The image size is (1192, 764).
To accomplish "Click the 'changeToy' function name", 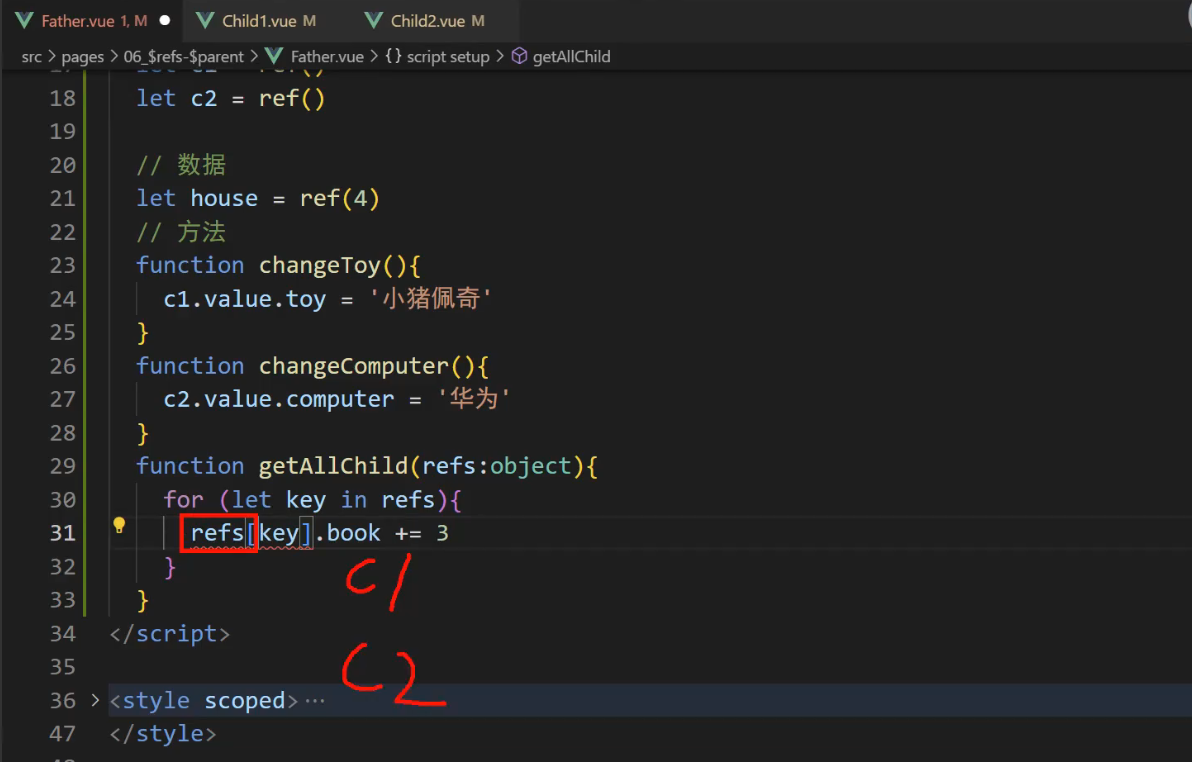I will pyautogui.click(x=319, y=266).
